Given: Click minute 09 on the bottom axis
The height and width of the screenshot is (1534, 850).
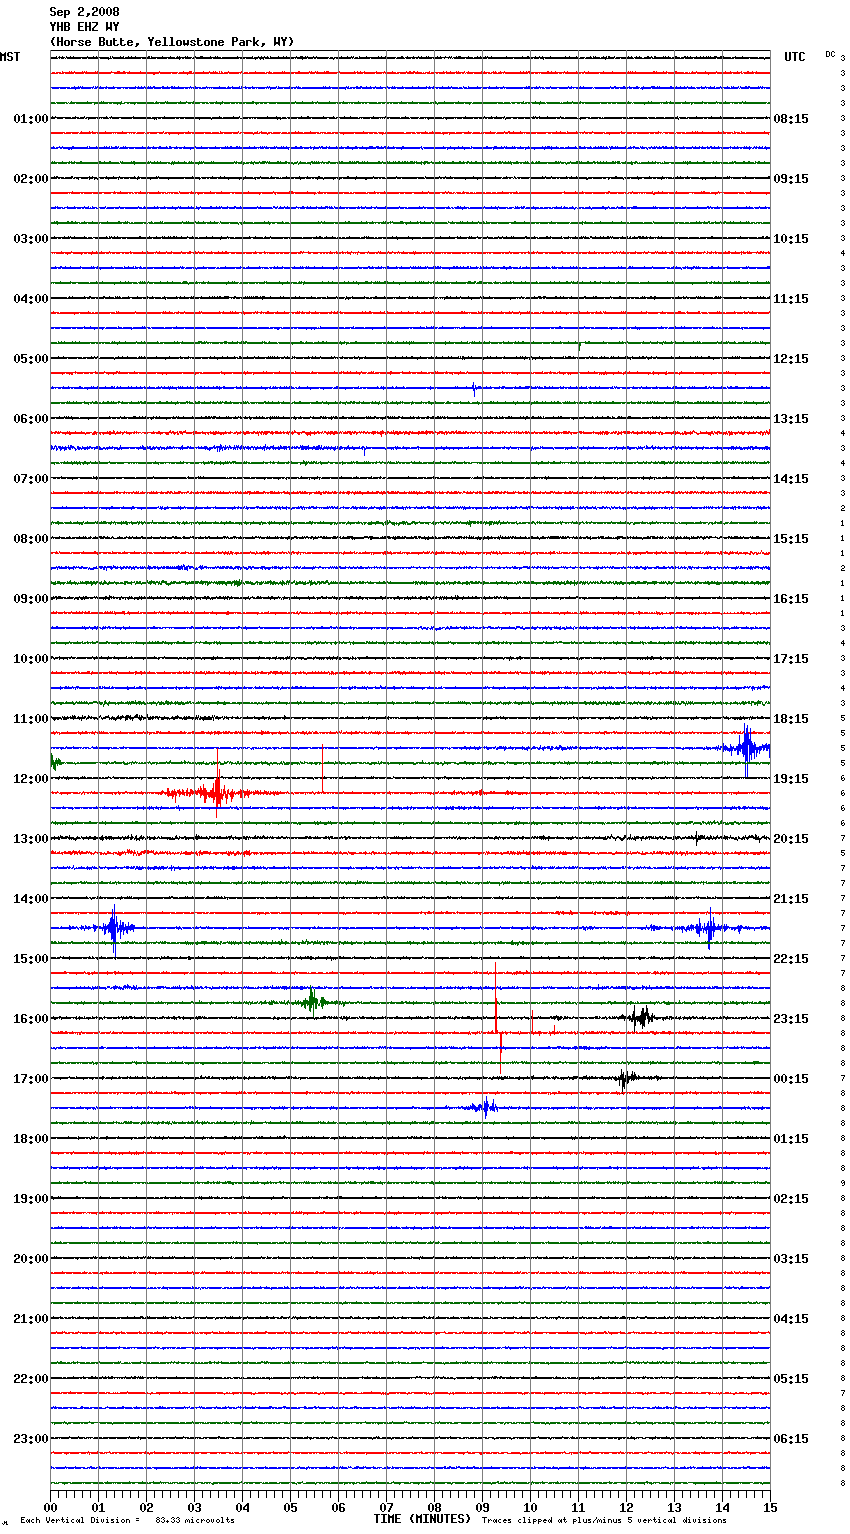Looking at the screenshot, I should click(x=483, y=1507).
